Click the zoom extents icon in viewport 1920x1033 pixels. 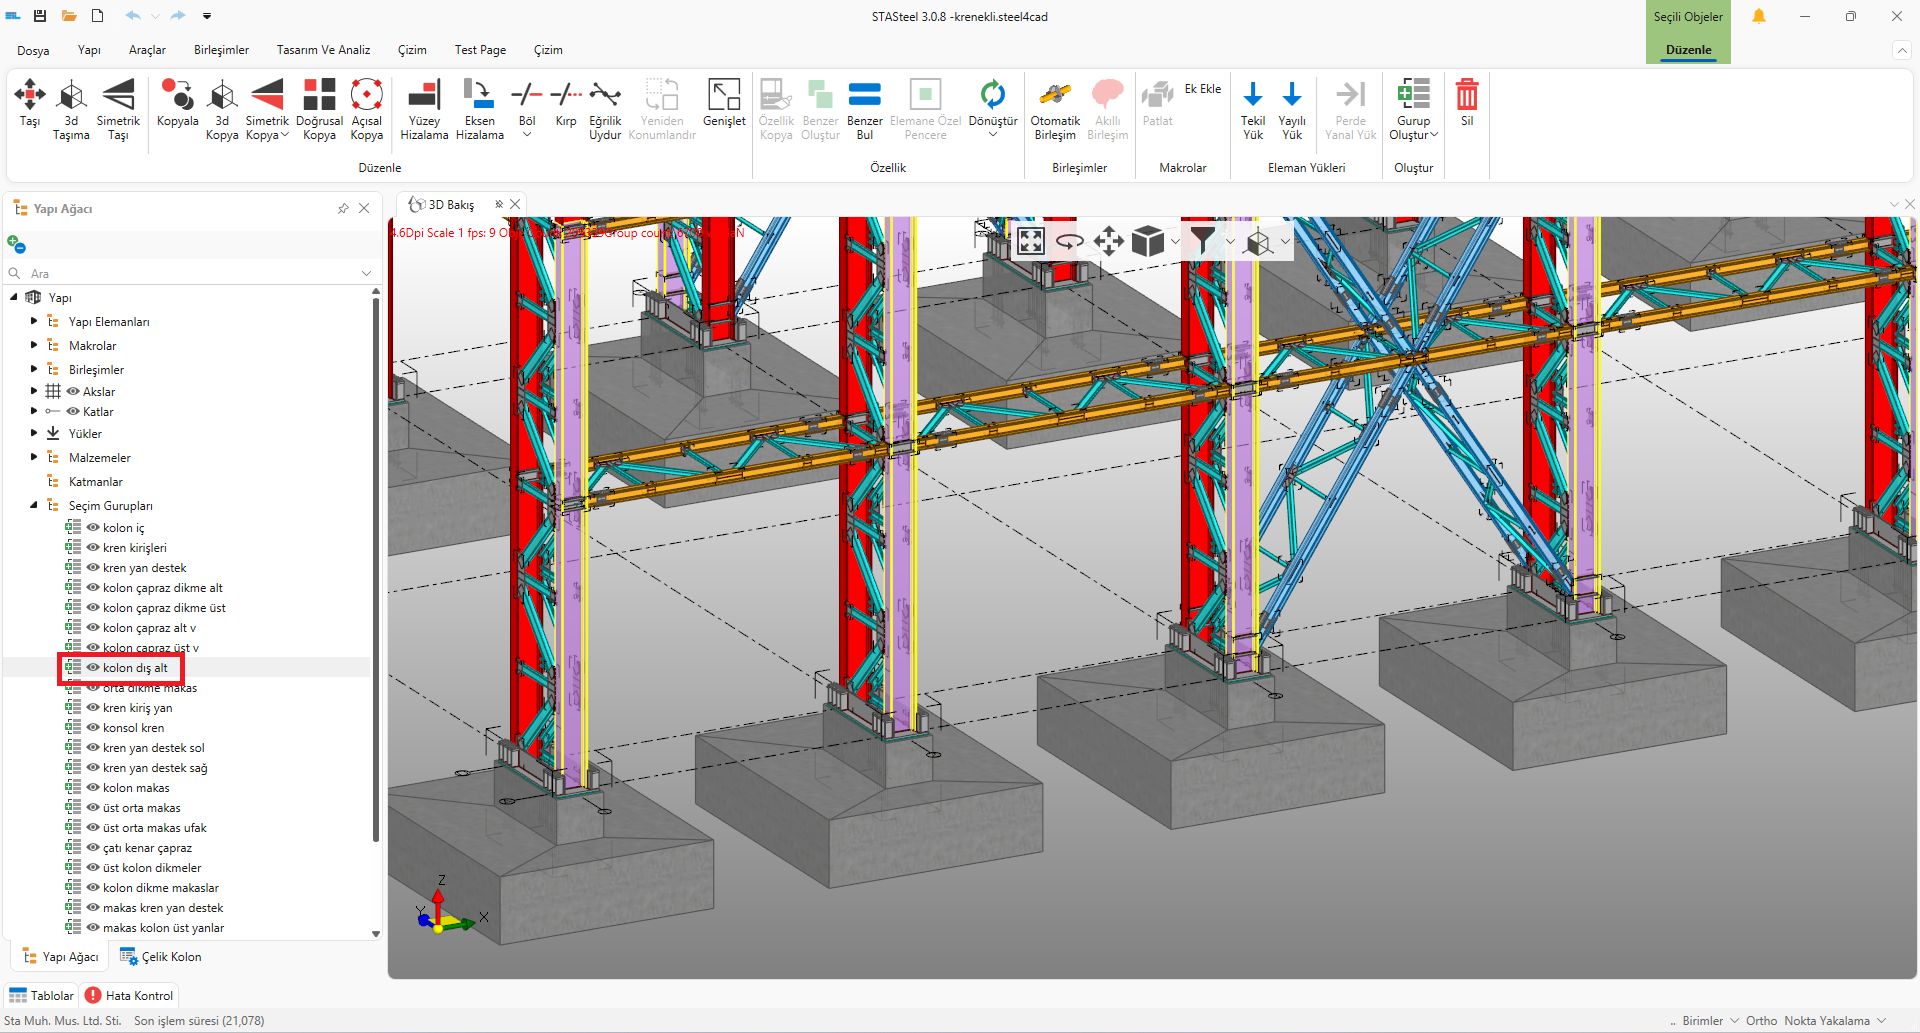coord(1031,241)
